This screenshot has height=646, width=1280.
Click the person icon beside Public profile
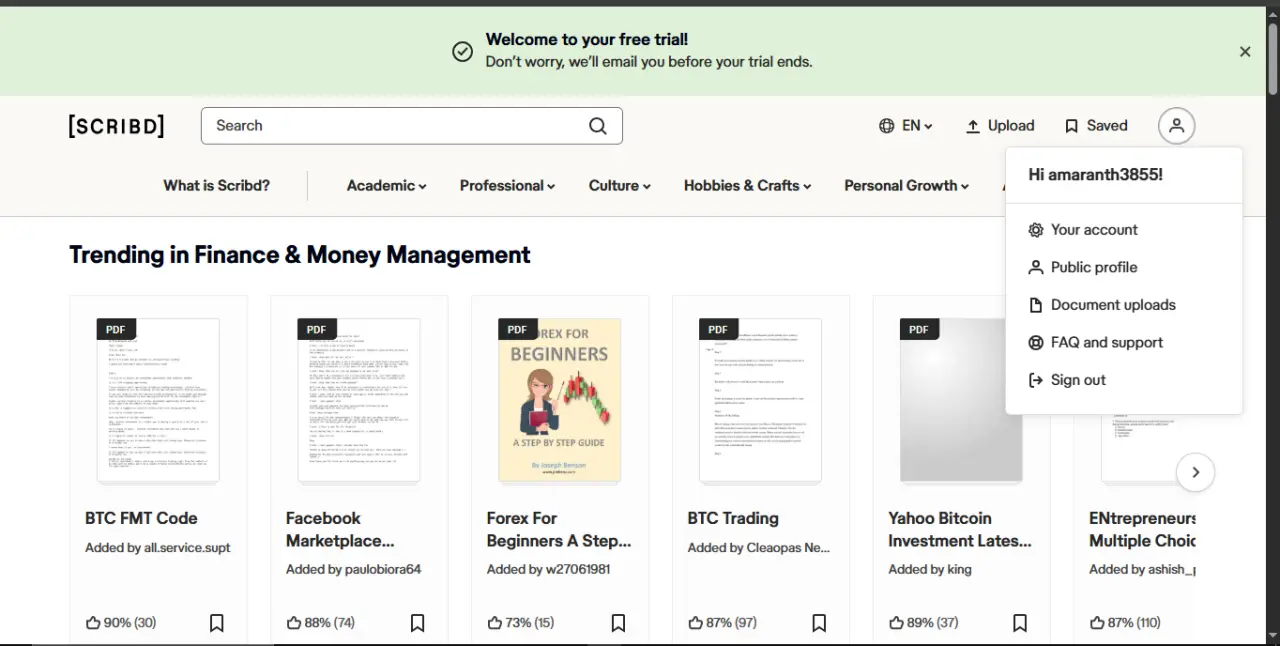[1036, 267]
